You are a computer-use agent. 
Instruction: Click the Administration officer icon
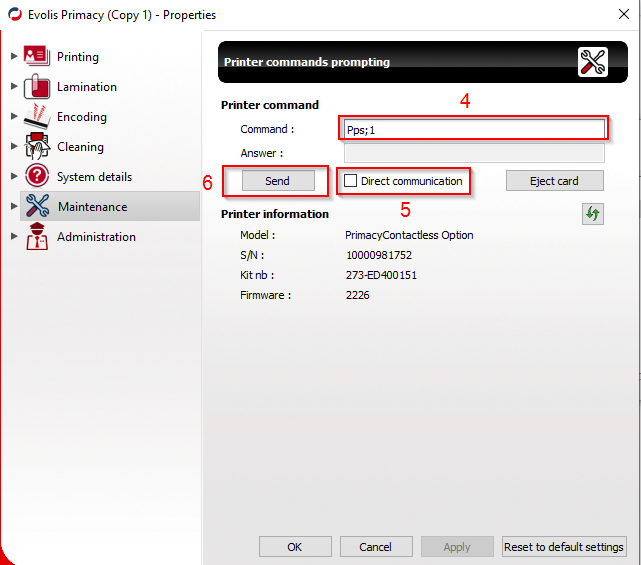point(37,236)
